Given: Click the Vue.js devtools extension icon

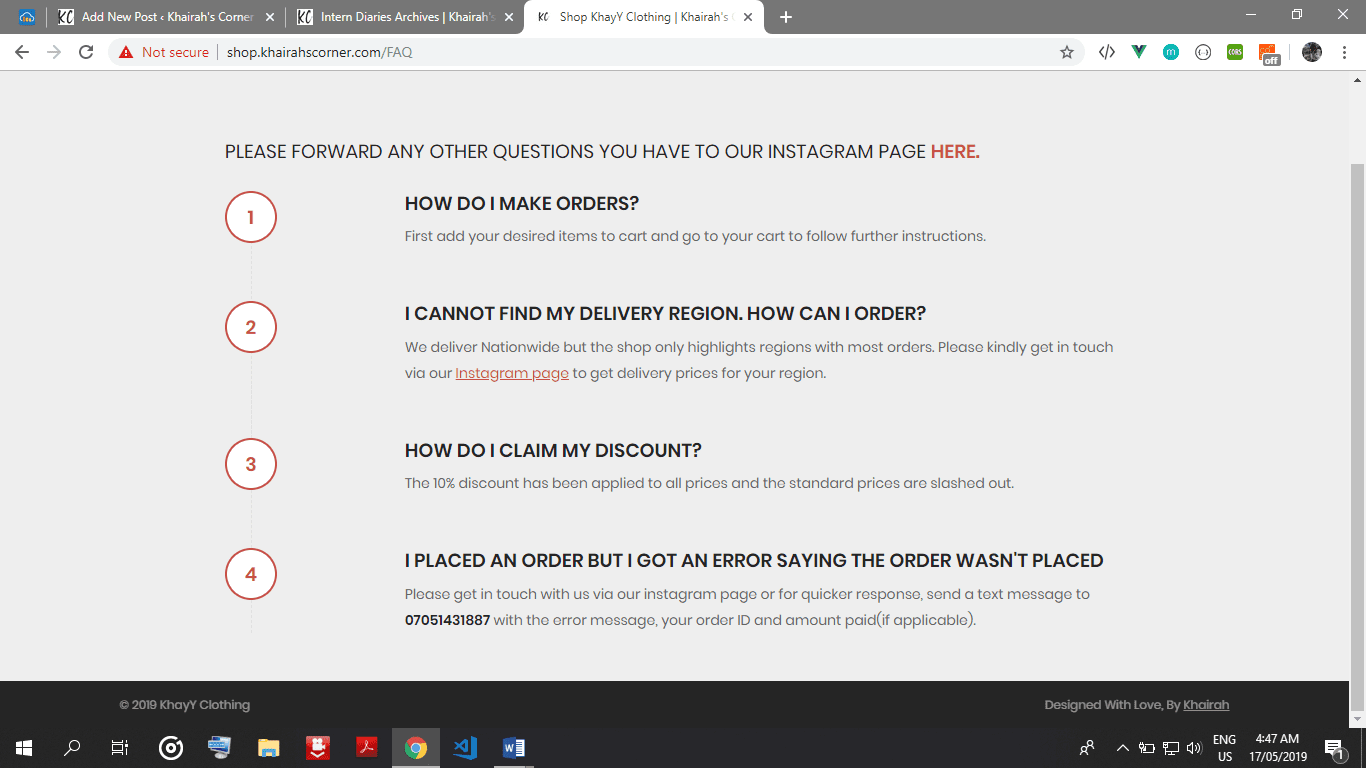Looking at the screenshot, I should 1138,52.
